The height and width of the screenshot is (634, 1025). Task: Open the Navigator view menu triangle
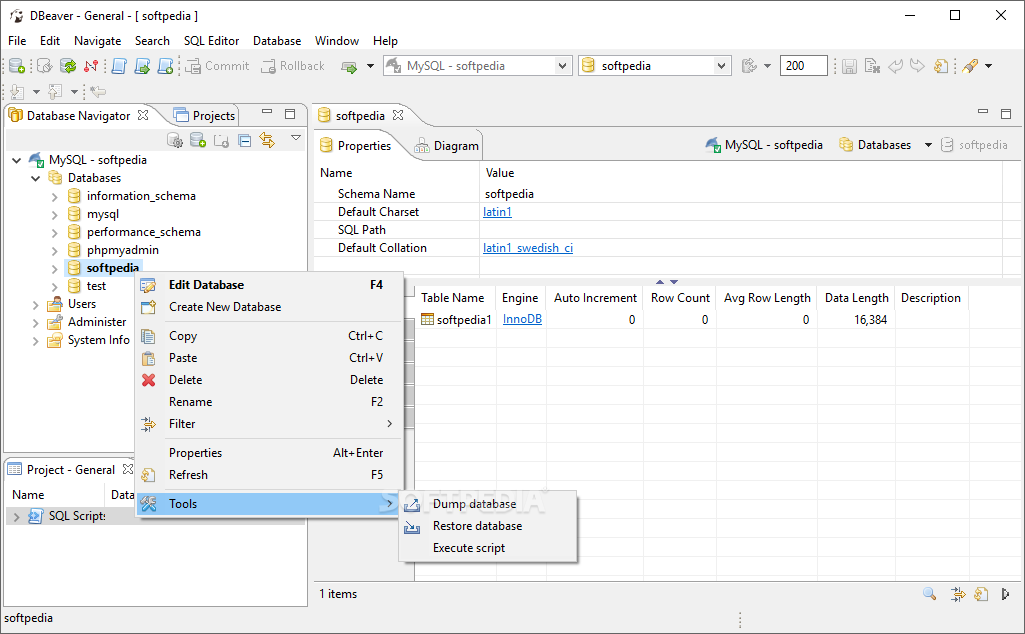point(296,138)
